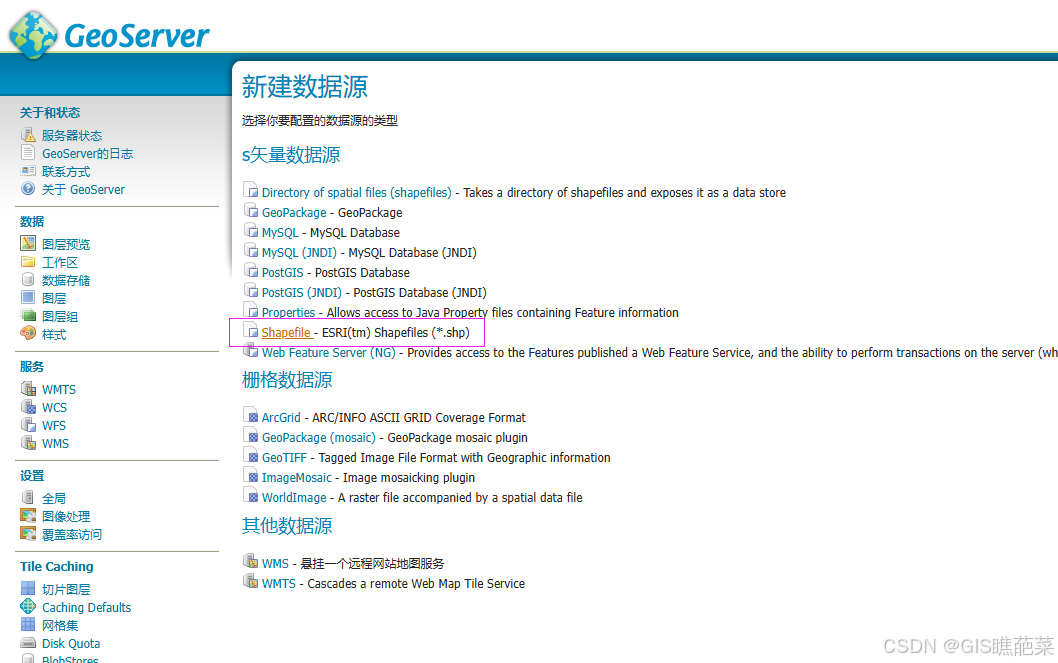Click the WCS service icon

tap(28, 407)
